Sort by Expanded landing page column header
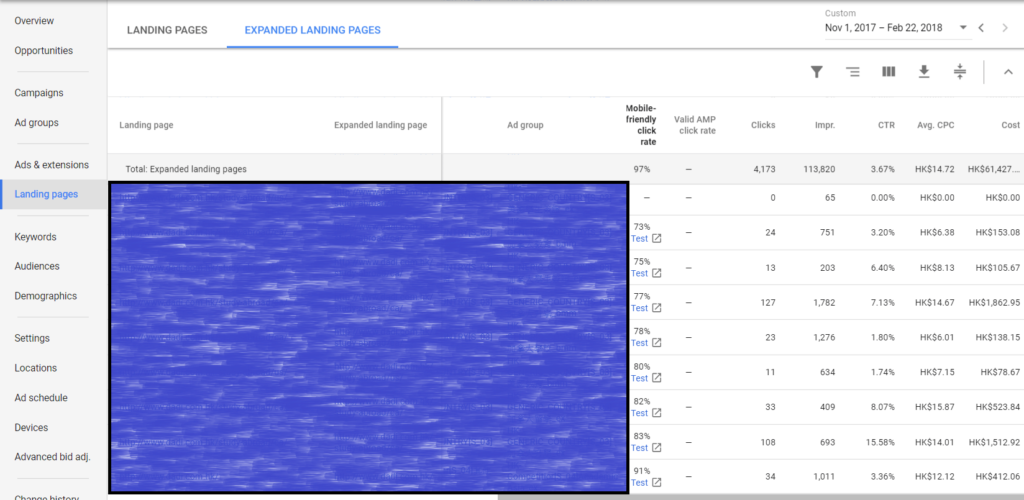Viewport: 1024px width, 500px height. point(380,125)
